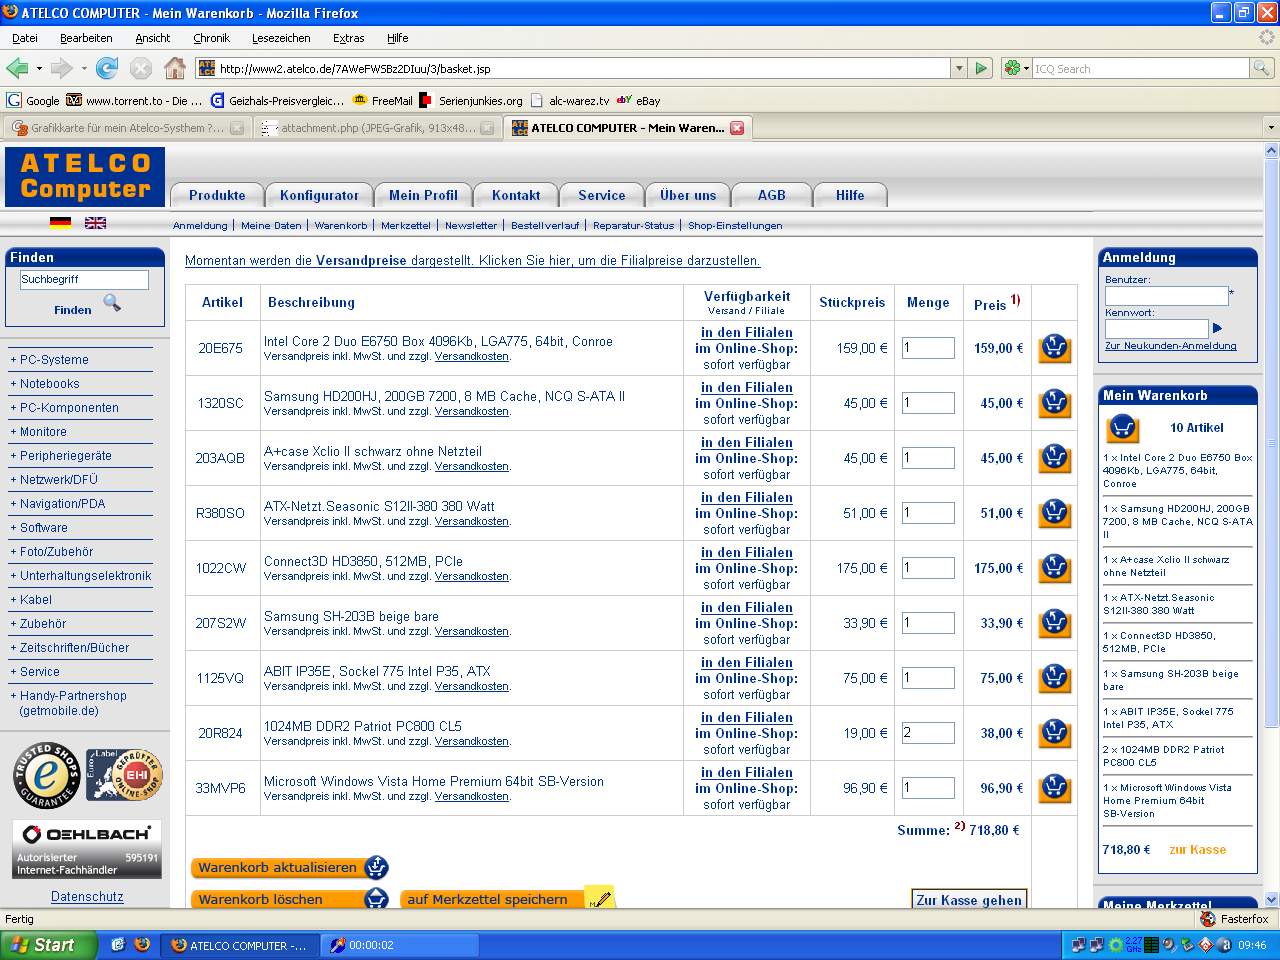This screenshot has height=960, width=1280.
Task: Click the green Go arrow next to URL
Action: tap(981, 68)
